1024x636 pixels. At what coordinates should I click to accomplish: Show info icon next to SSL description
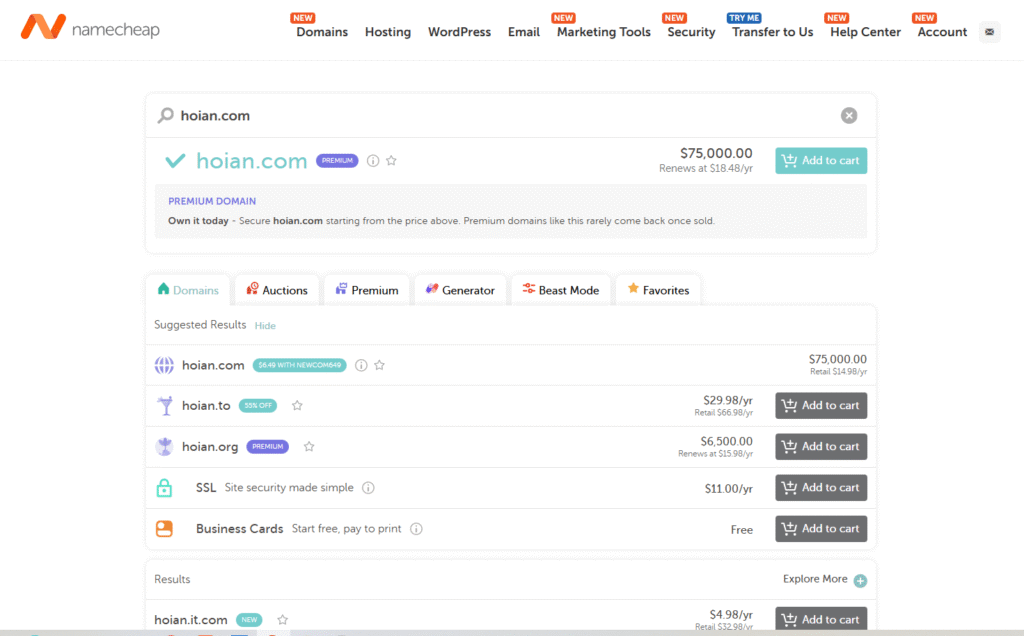[x=368, y=488]
